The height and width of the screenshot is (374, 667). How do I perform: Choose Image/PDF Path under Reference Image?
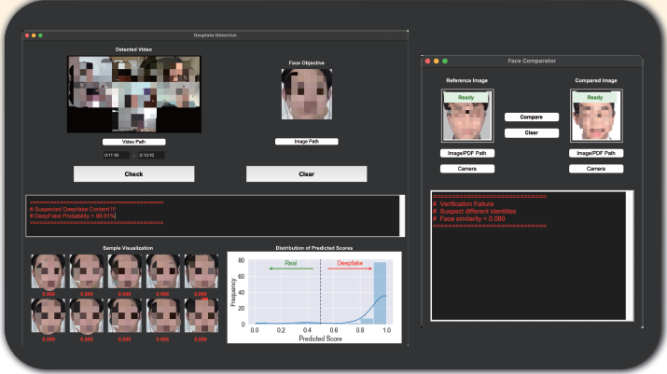[x=467, y=153]
